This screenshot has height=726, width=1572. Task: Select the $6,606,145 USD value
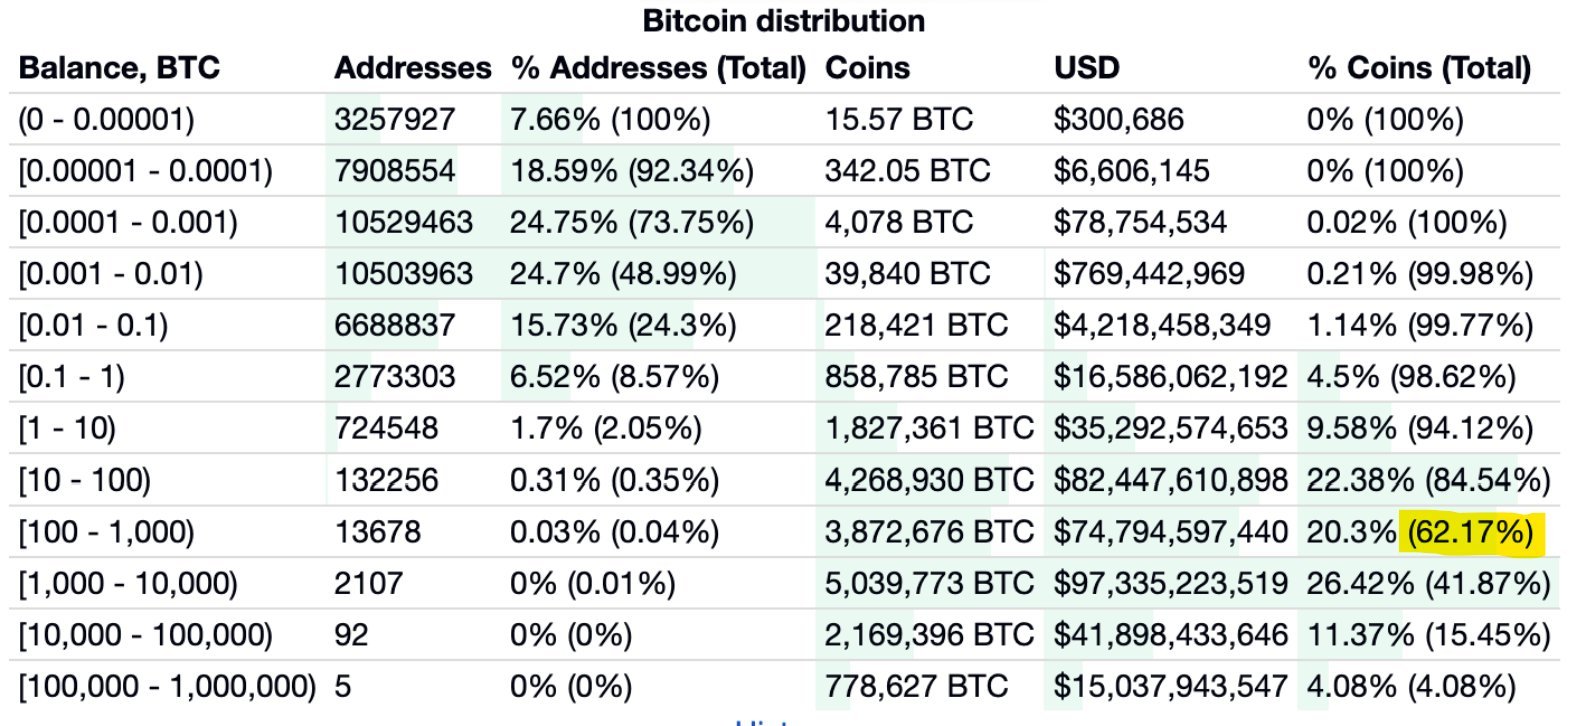coord(1131,171)
